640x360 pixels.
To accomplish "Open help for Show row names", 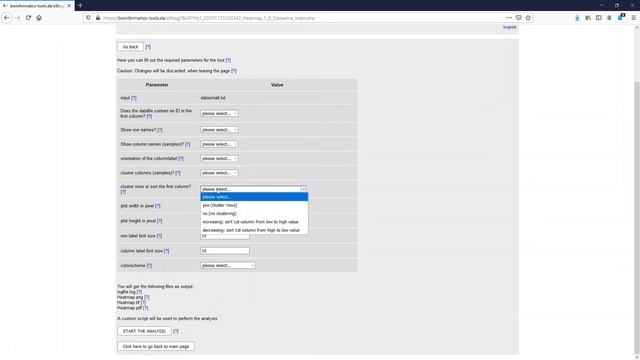I will coord(160,130).
